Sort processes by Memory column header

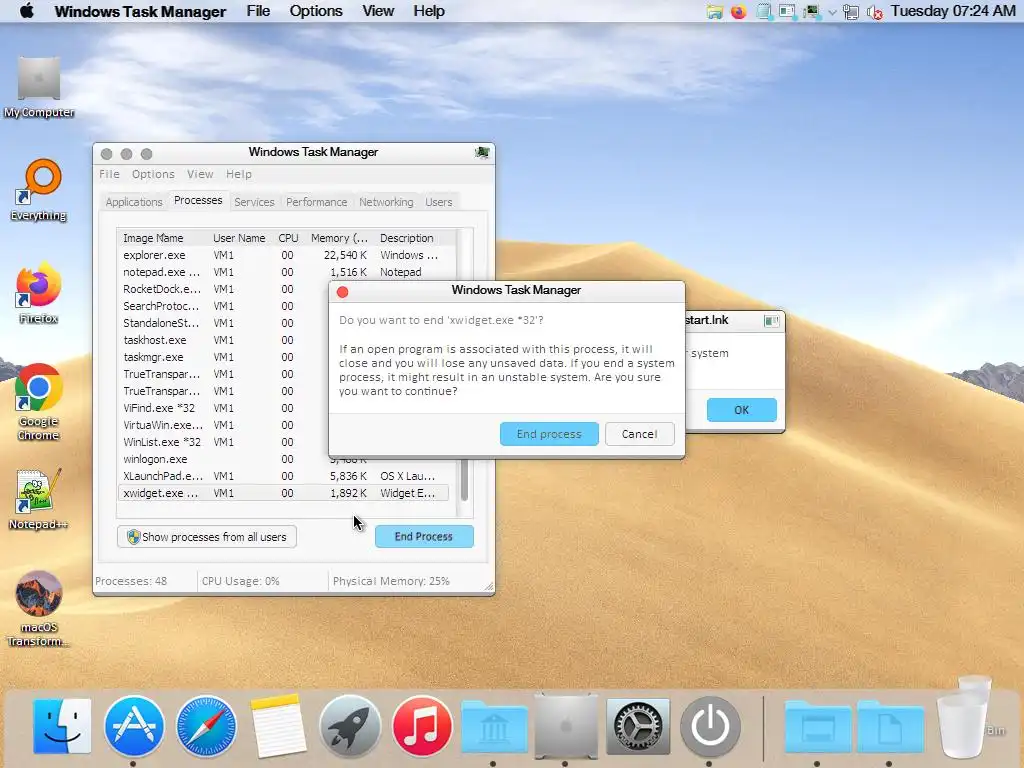(x=339, y=238)
